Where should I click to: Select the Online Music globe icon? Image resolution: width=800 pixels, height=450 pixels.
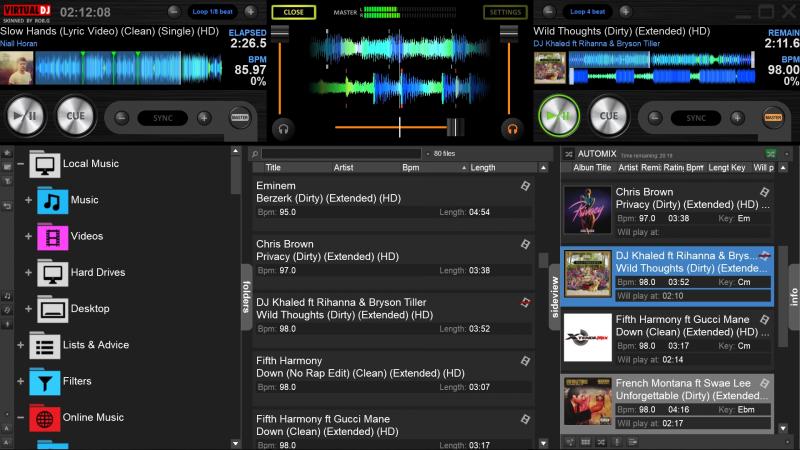coord(44,418)
